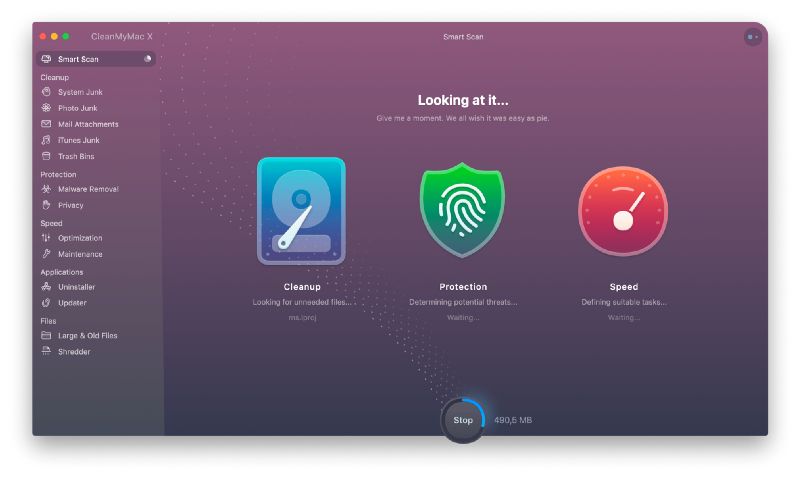Viewport: 800px width, 478px height.
Task: Select Trash Bins label
Action: [x=76, y=156]
